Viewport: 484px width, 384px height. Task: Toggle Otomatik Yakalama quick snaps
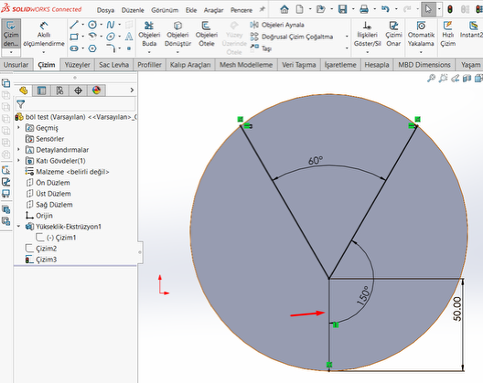tap(421, 34)
